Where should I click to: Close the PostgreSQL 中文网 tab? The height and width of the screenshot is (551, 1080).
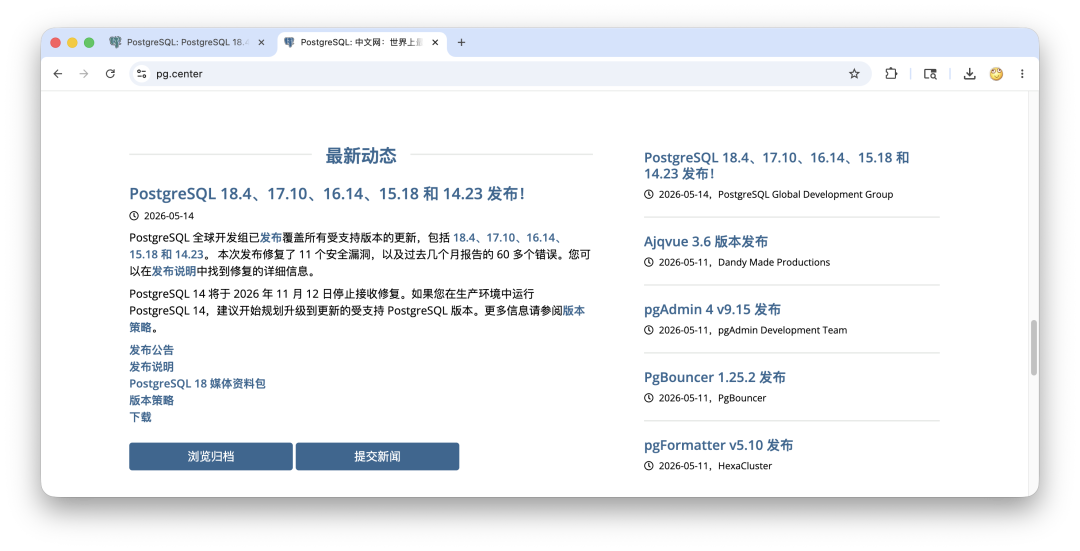[x=435, y=43]
